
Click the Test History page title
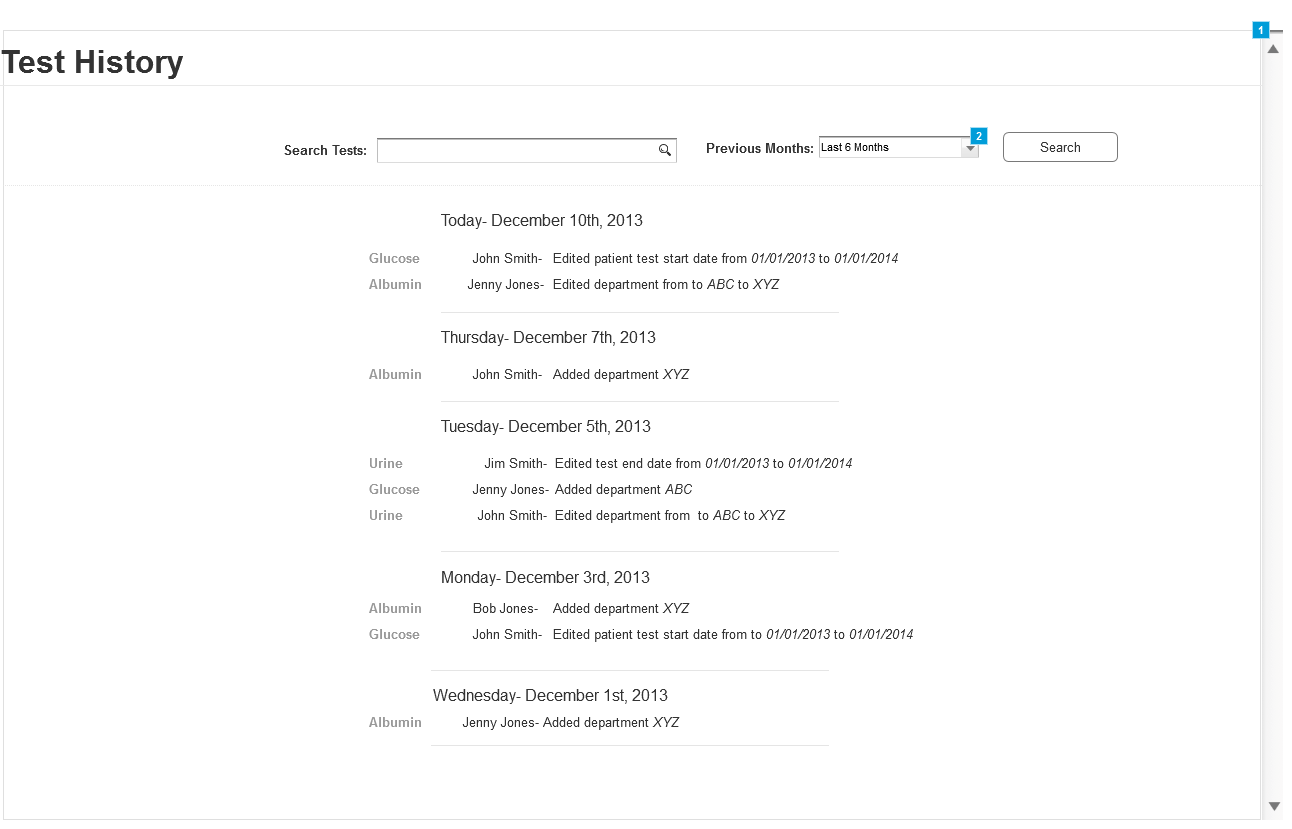point(91,62)
